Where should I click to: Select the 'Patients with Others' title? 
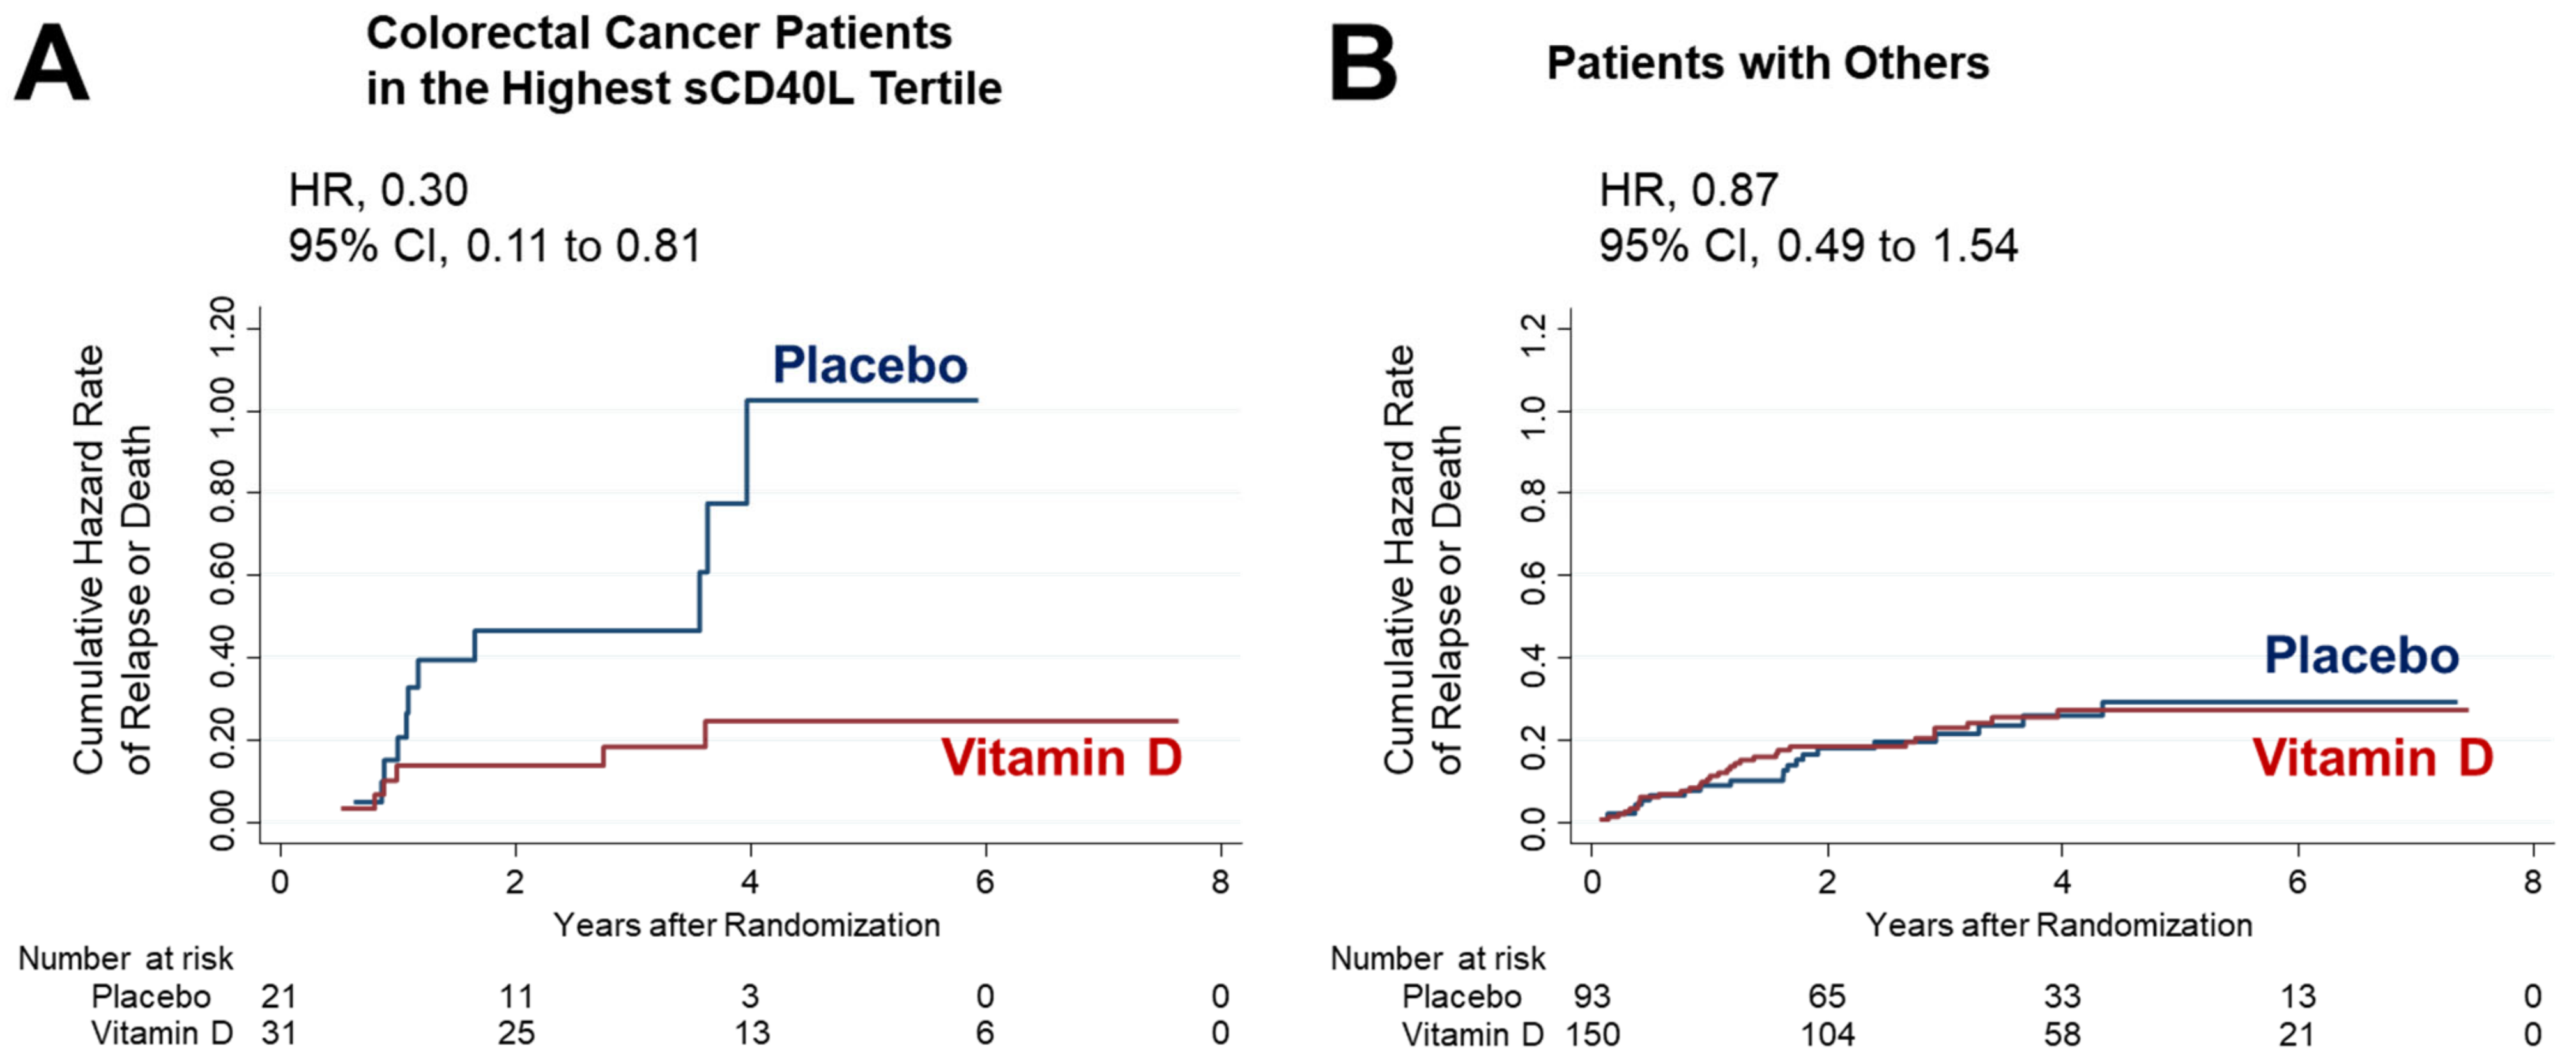pyautogui.click(x=1767, y=63)
